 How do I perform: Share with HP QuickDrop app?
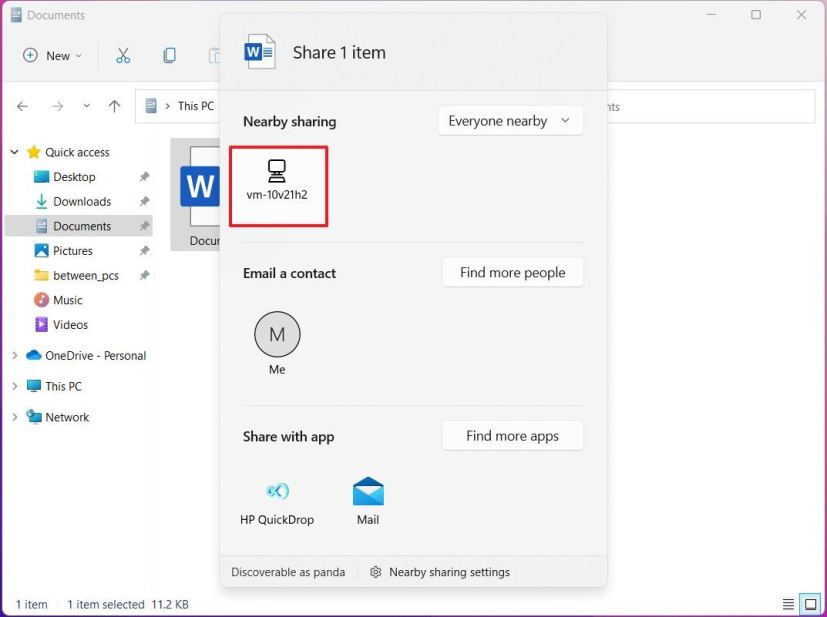pos(277,502)
